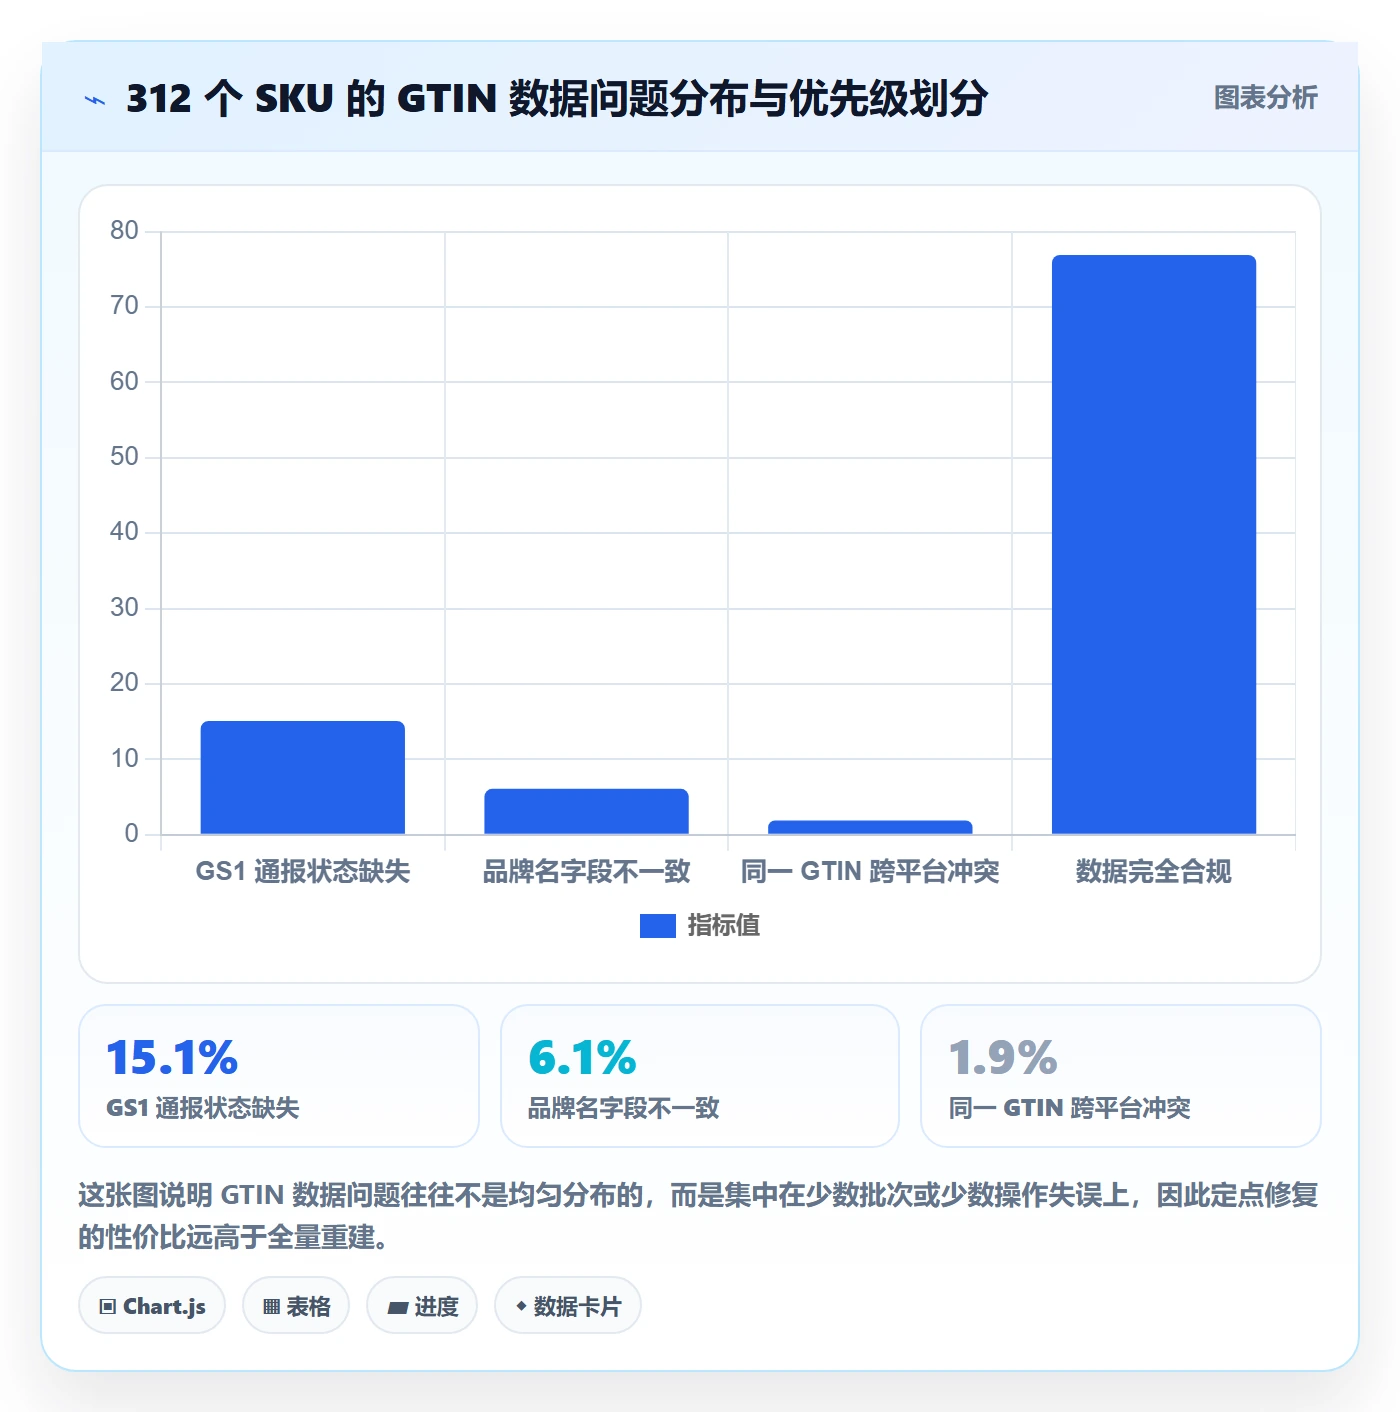Screen dimensions: 1400x1412
Task: Click the 指标值 legend label
Action: pos(723,926)
